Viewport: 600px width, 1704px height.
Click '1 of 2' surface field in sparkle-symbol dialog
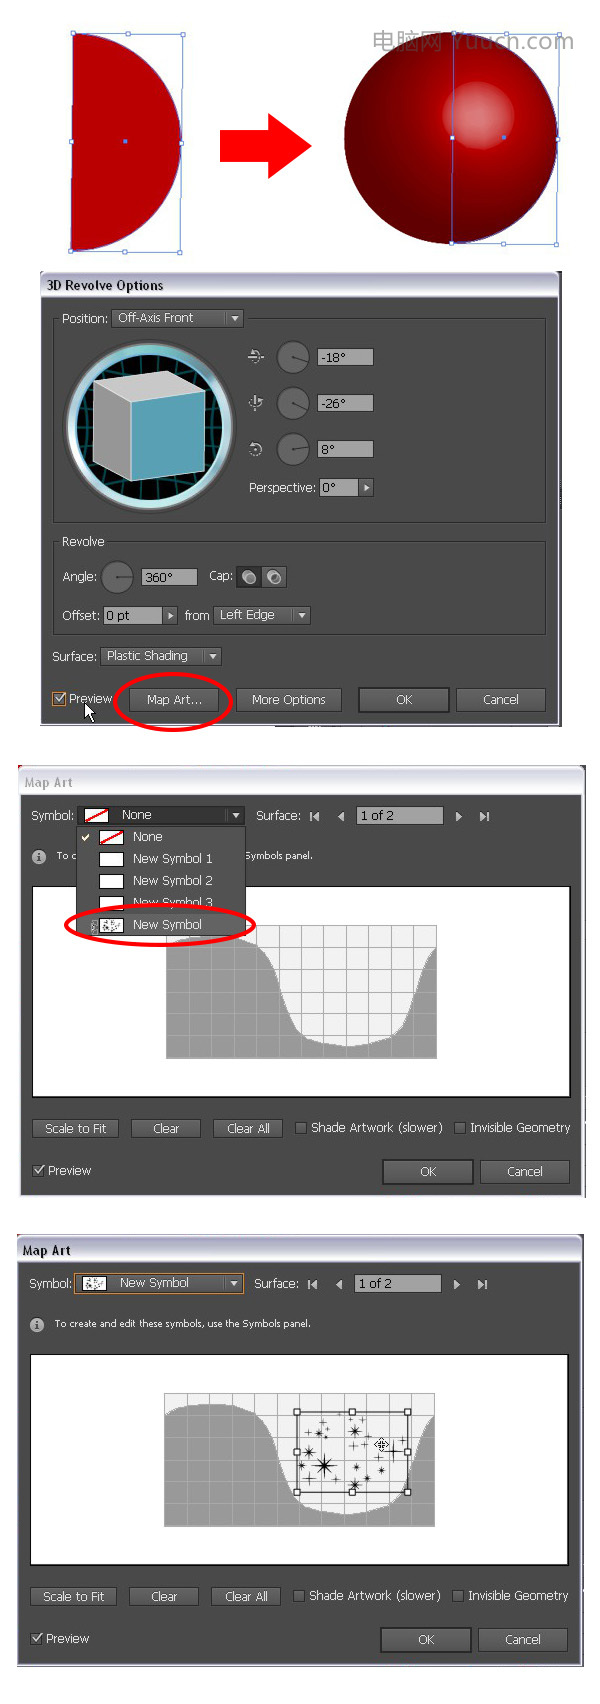(398, 1284)
